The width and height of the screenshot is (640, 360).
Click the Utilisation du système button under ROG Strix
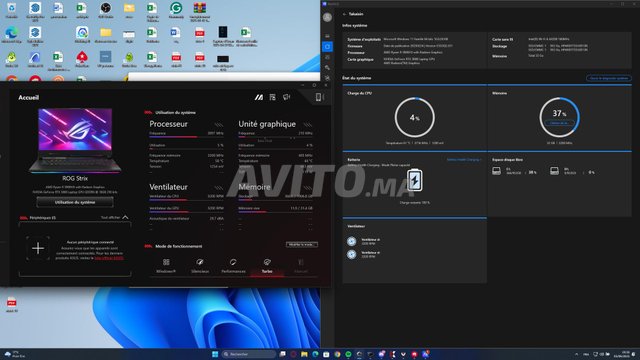(x=75, y=202)
